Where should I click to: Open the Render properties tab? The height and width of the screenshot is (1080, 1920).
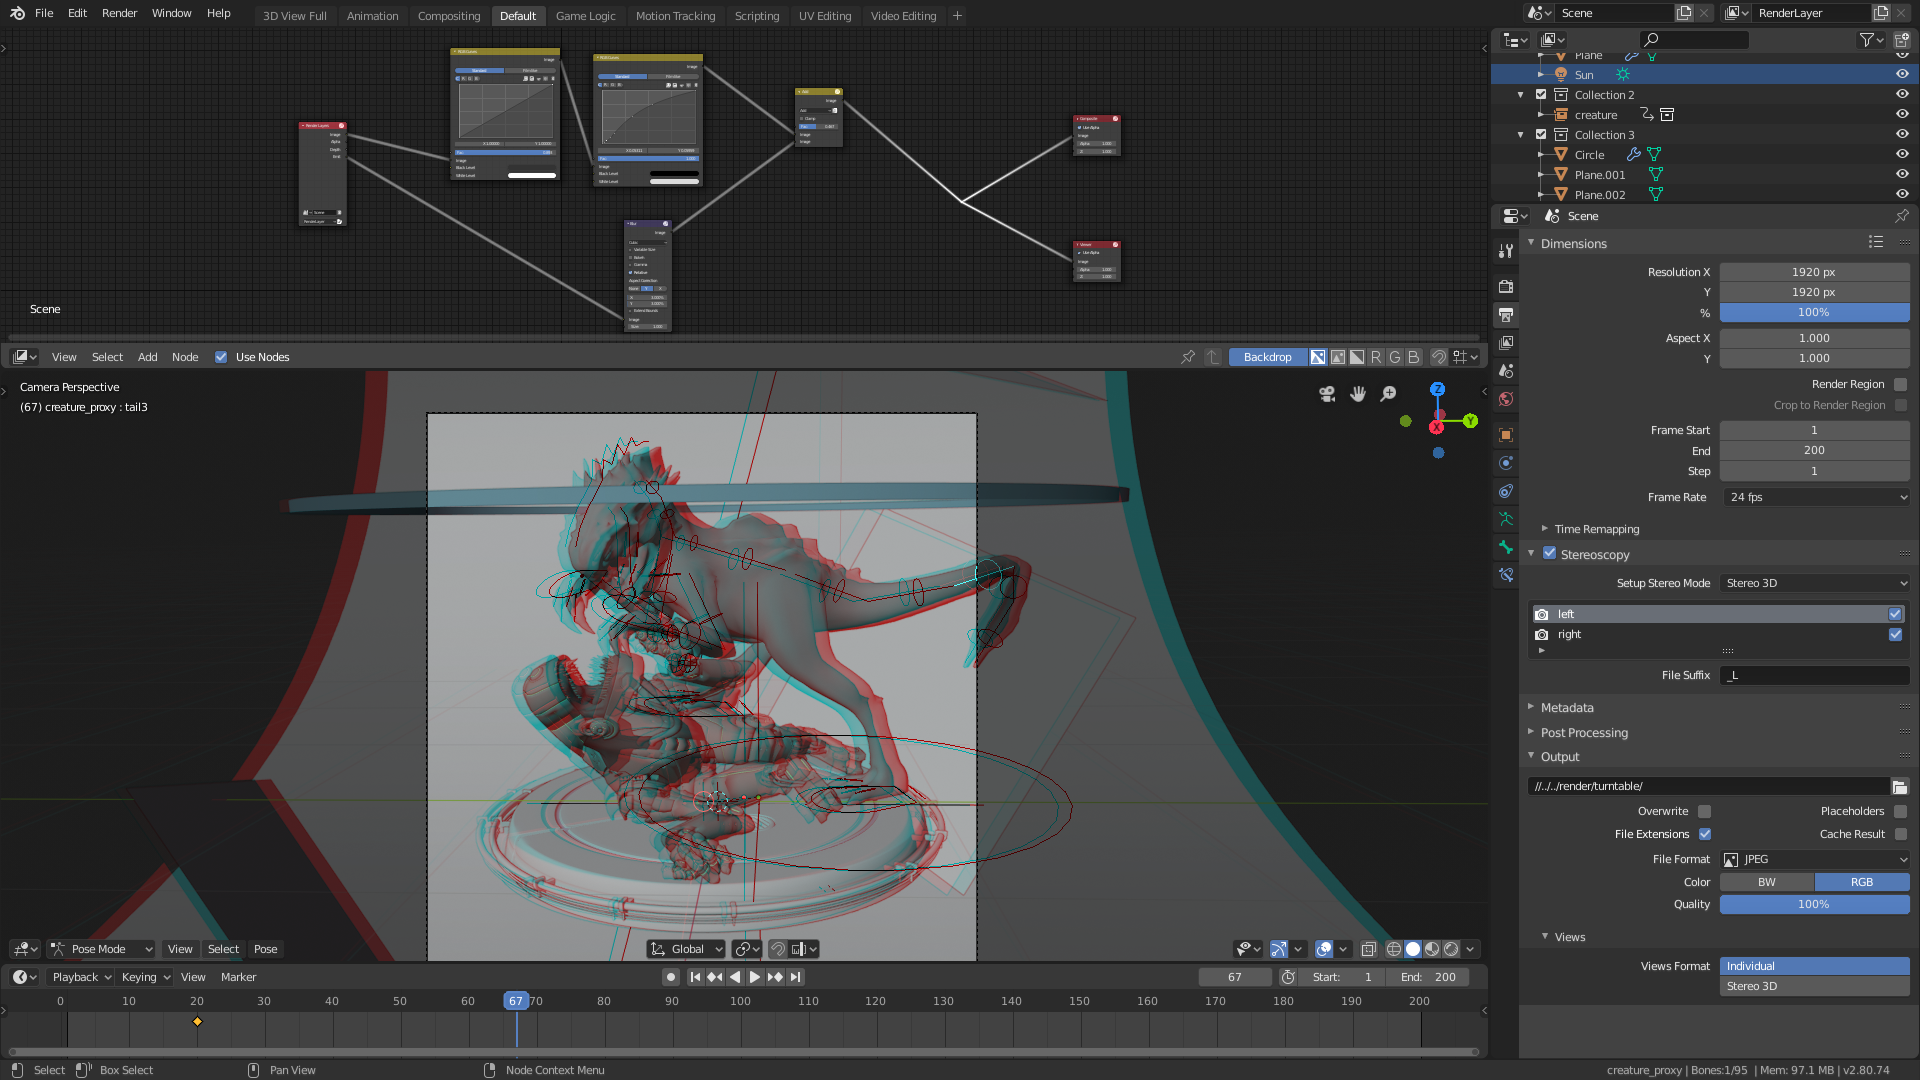[x=1506, y=287]
